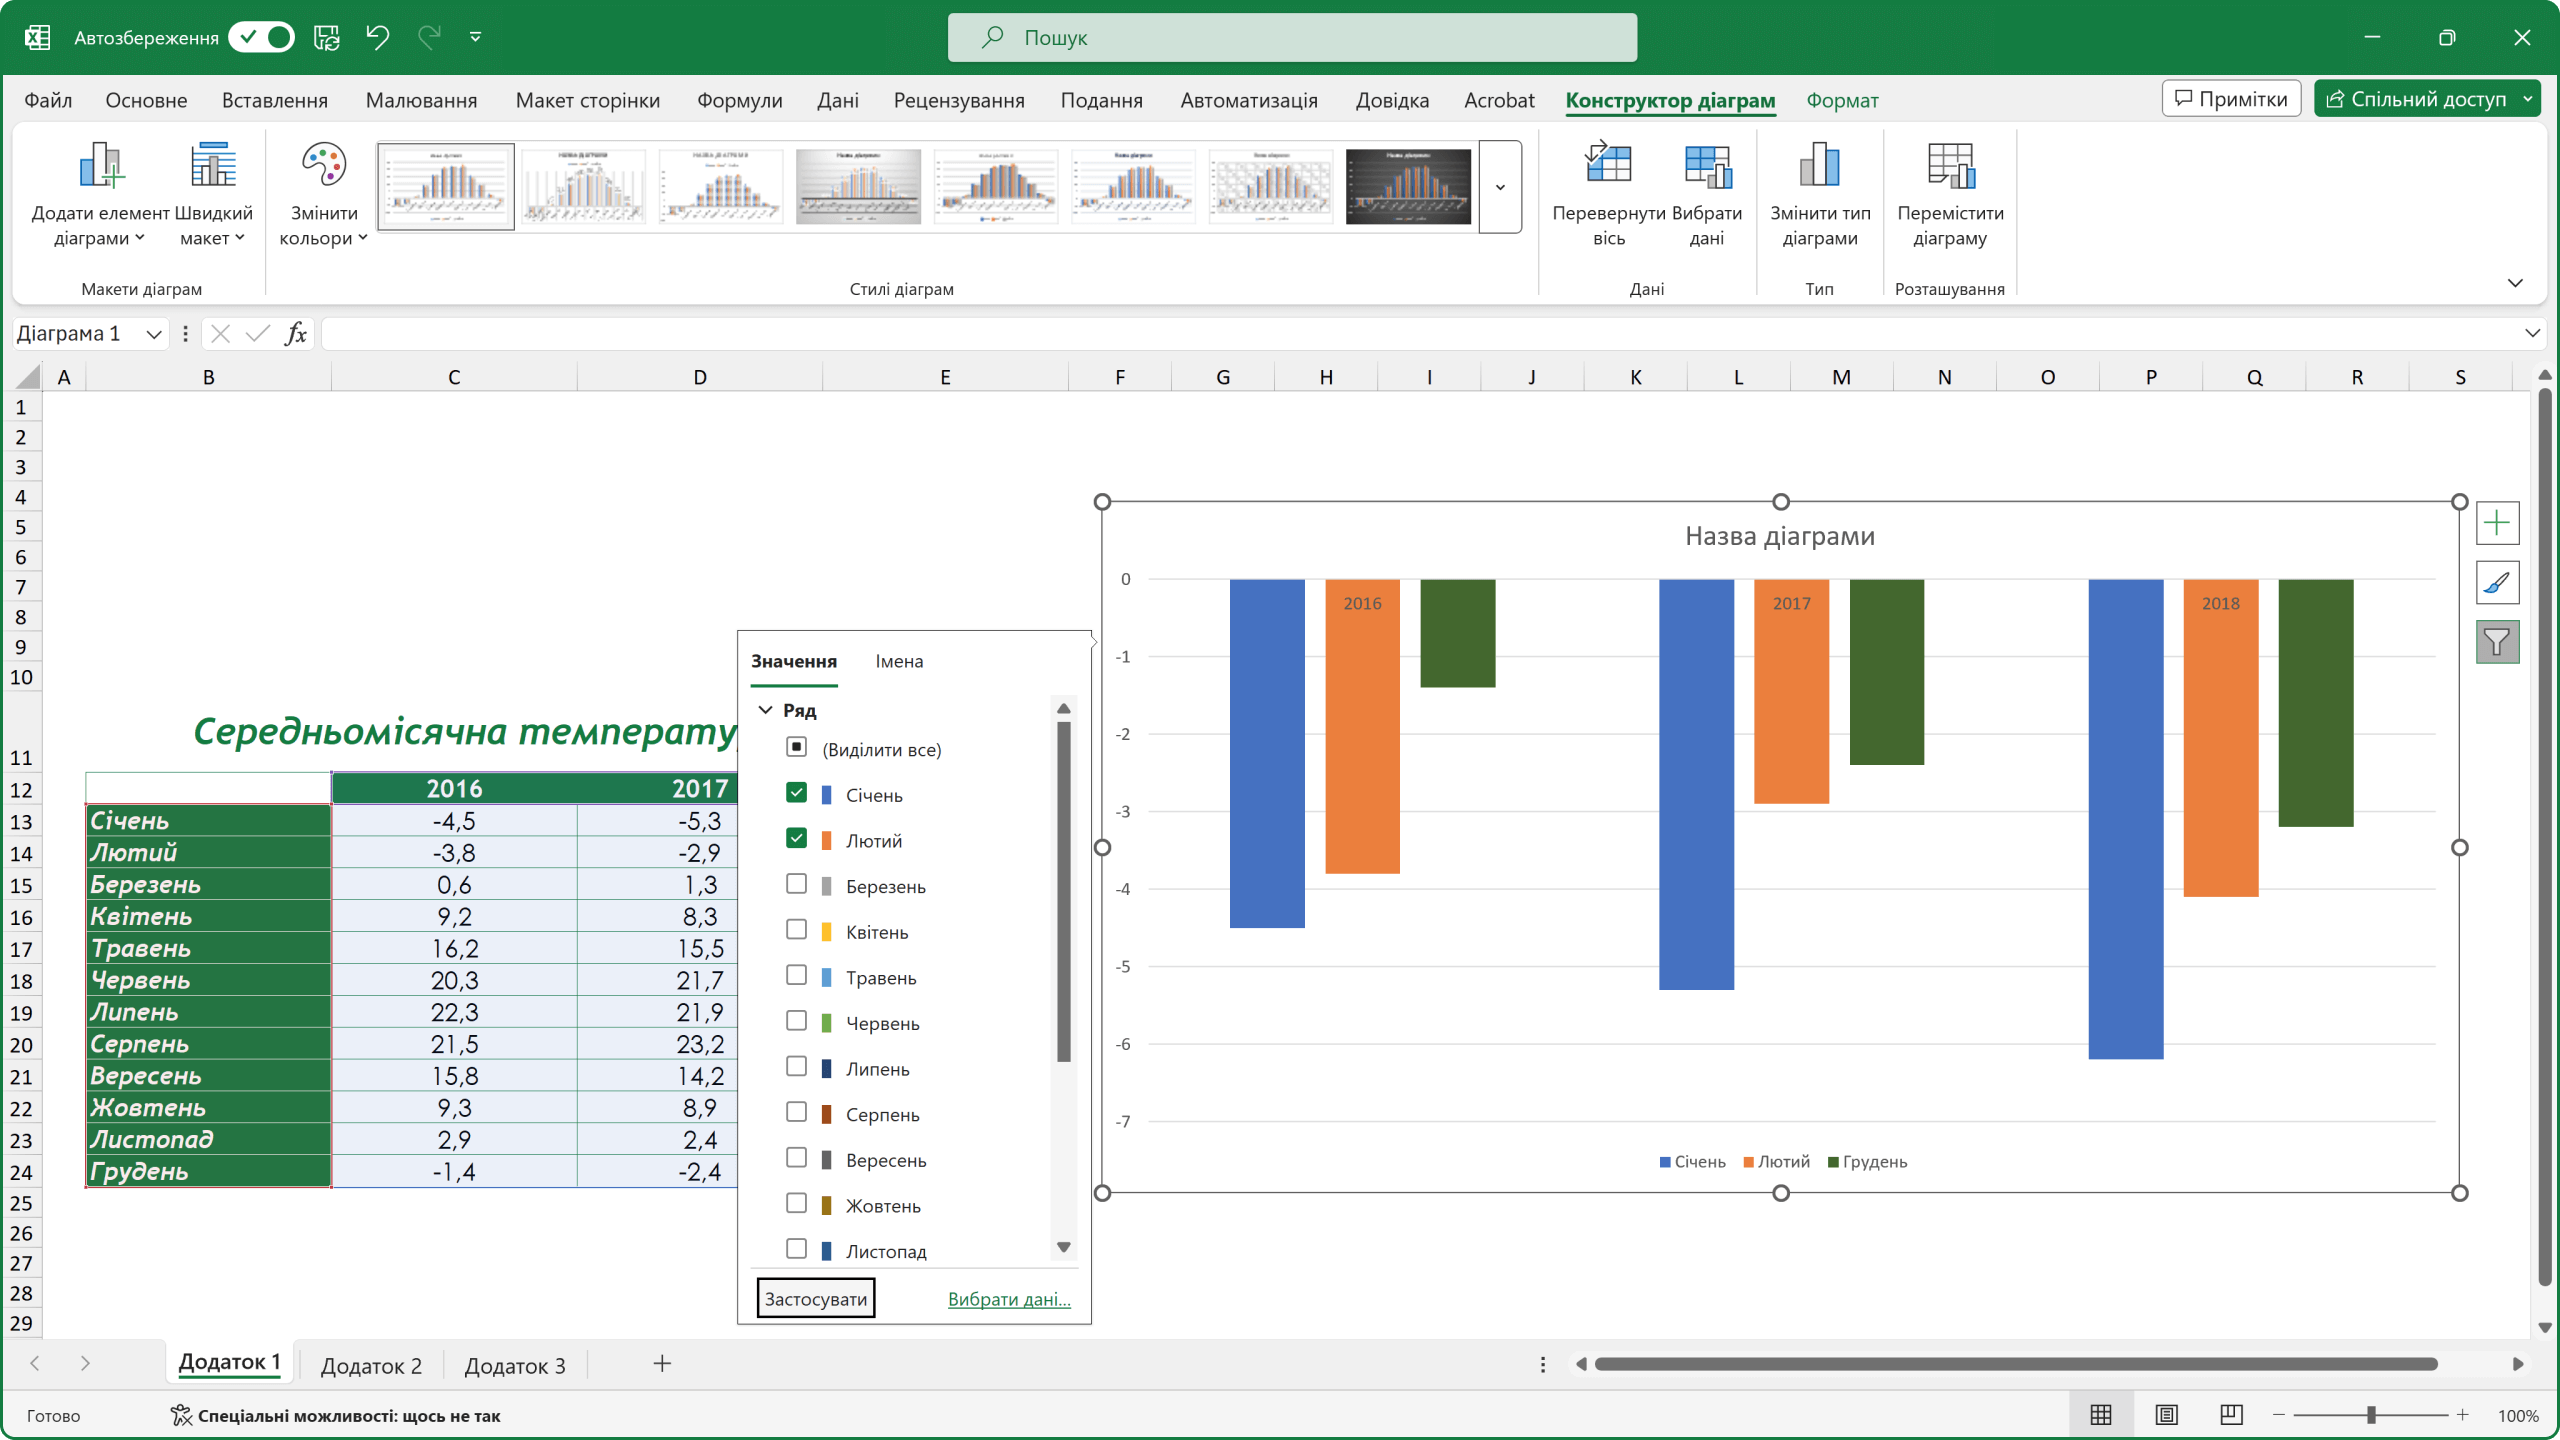Click the zoom slider handle
This screenshot has width=2560, height=1440.
tap(2370, 1415)
